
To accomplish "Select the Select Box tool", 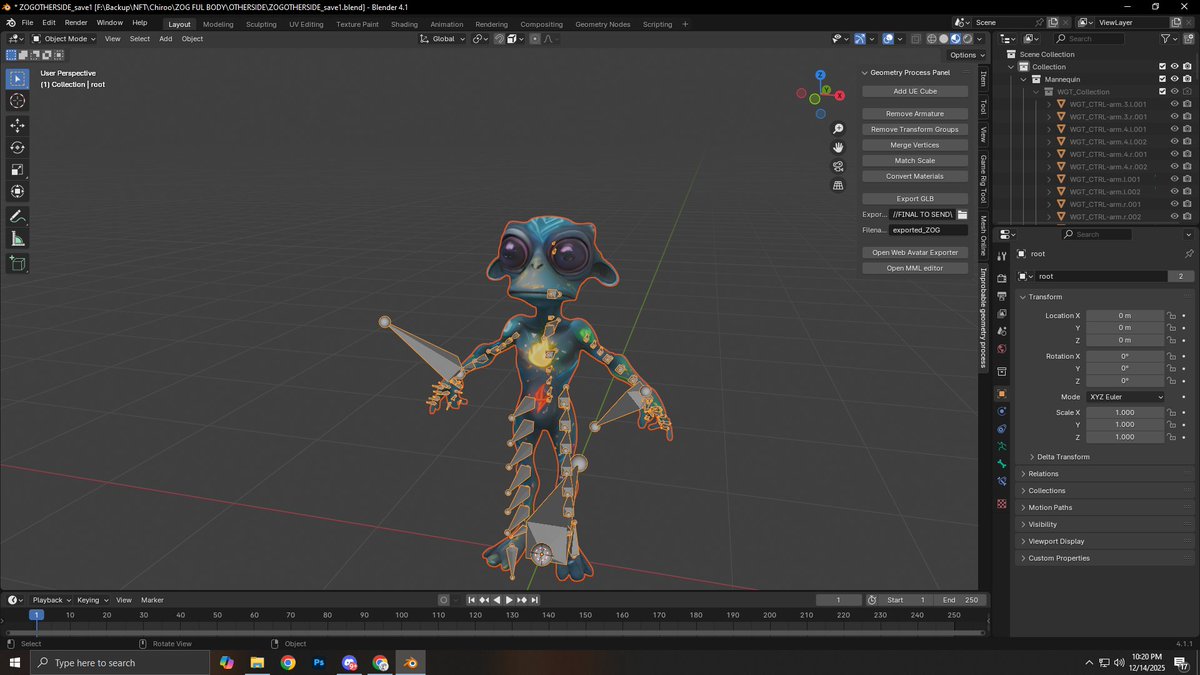I will (x=18, y=79).
